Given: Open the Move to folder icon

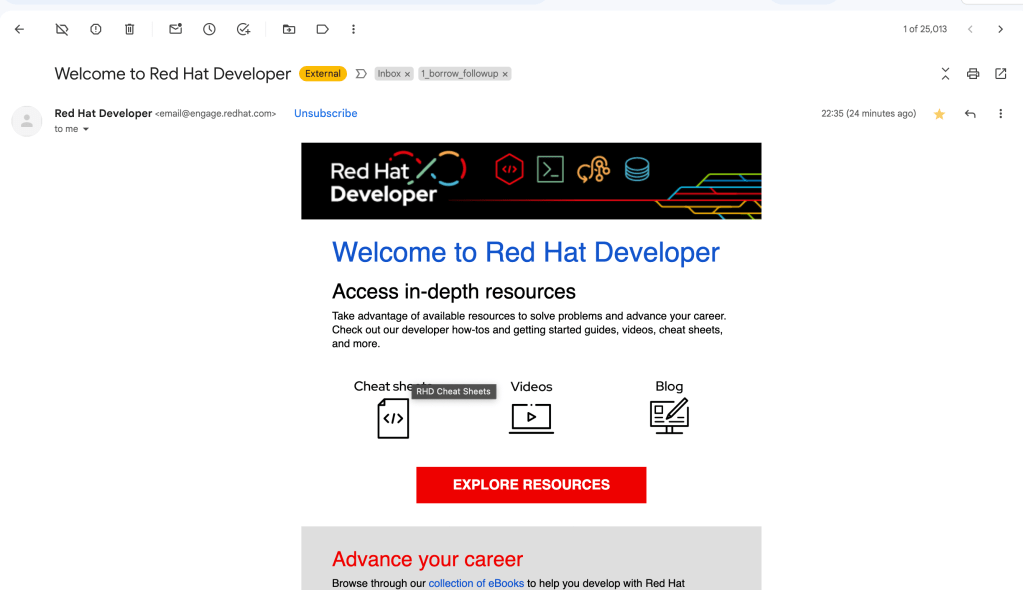Looking at the screenshot, I should tap(289, 29).
